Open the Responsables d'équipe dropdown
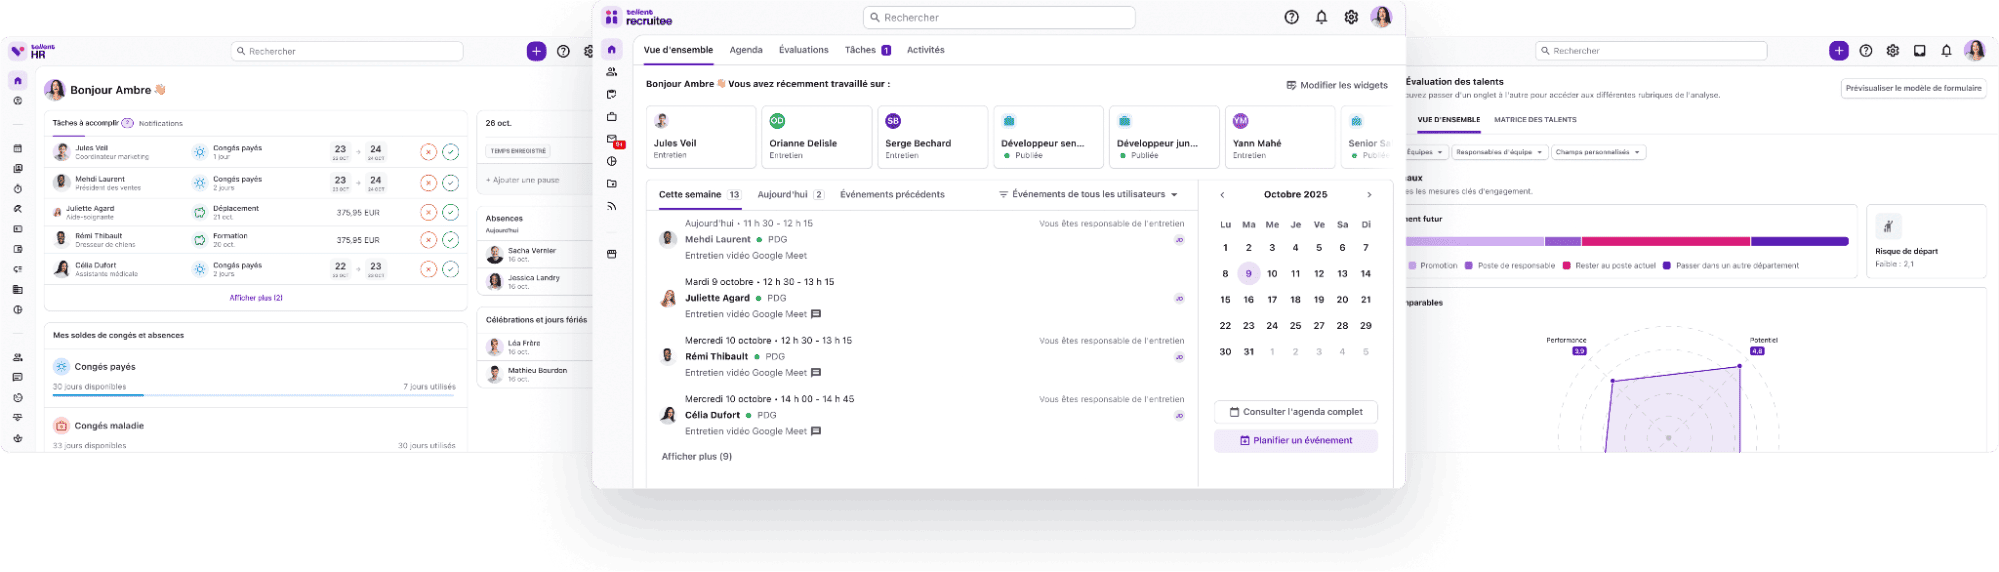 (x=1499, y=152)
